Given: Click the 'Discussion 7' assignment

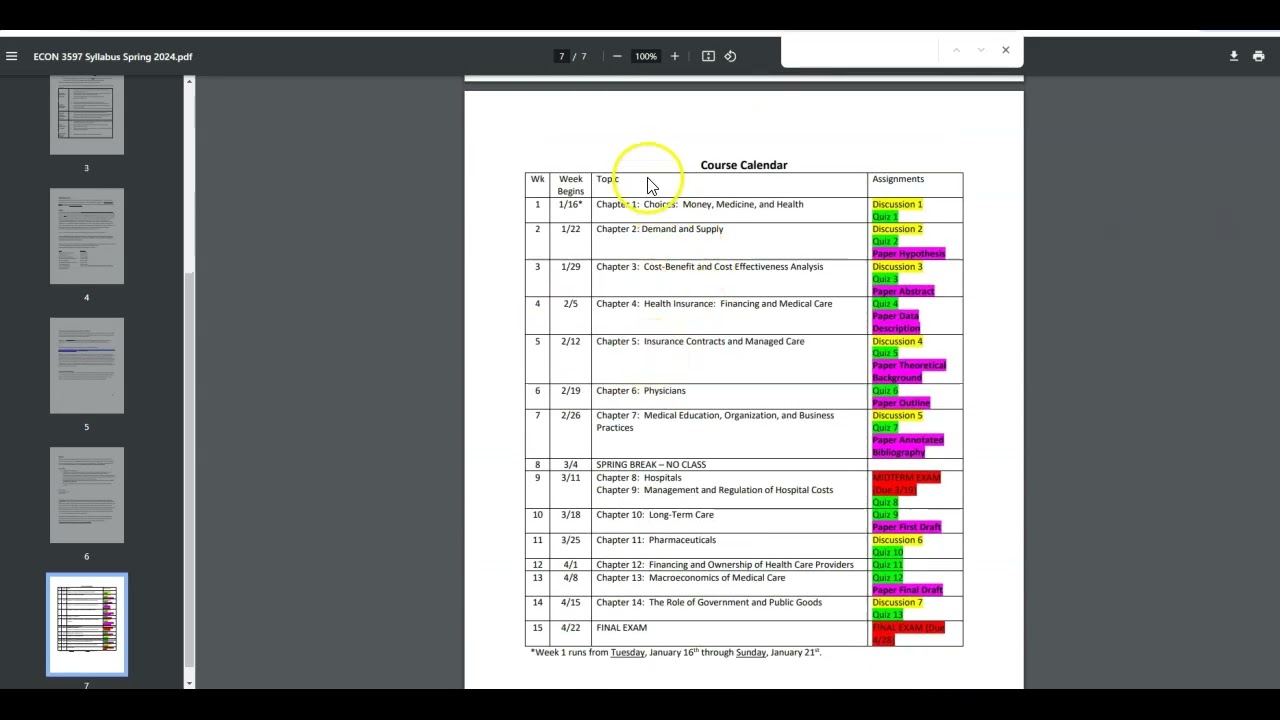Looking at the screenshot, I should point(897,603).
